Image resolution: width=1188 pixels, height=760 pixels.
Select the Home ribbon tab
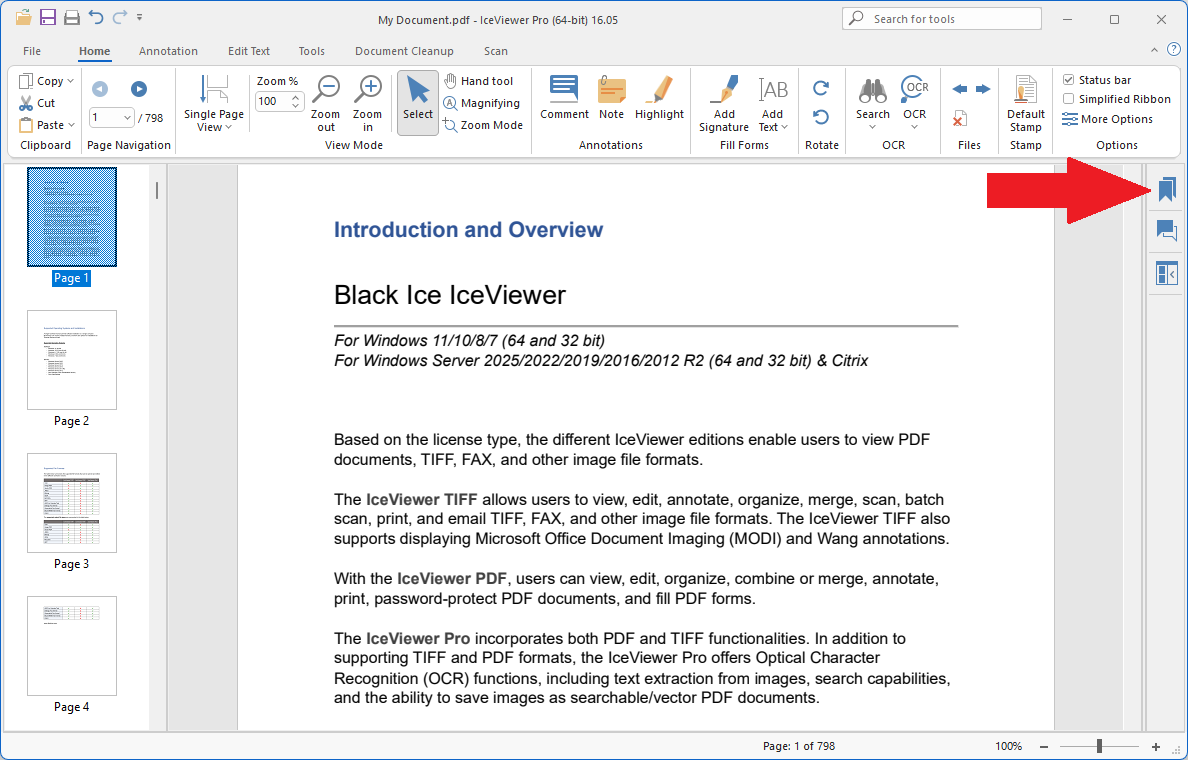(x=95, y=51)
